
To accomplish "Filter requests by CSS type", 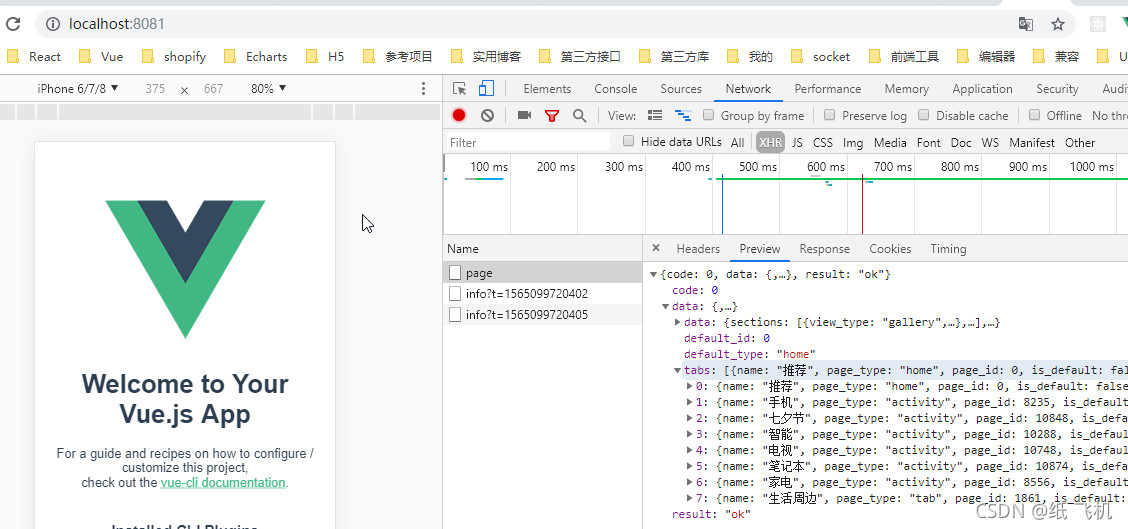I will coord(822,143).
